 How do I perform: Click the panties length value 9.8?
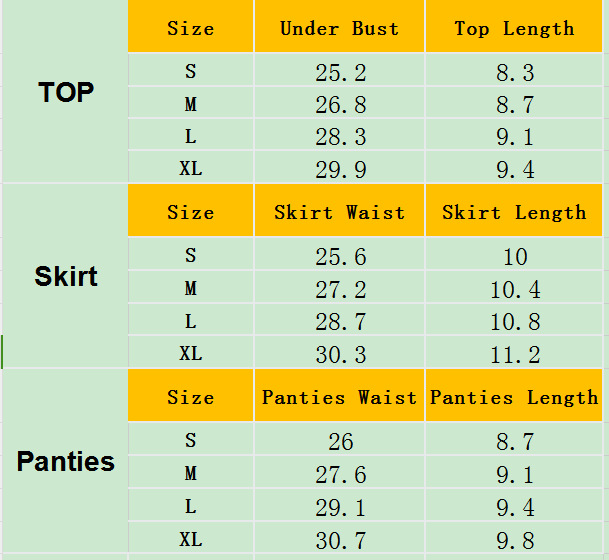pyautogui.click(x=514, y=540)
